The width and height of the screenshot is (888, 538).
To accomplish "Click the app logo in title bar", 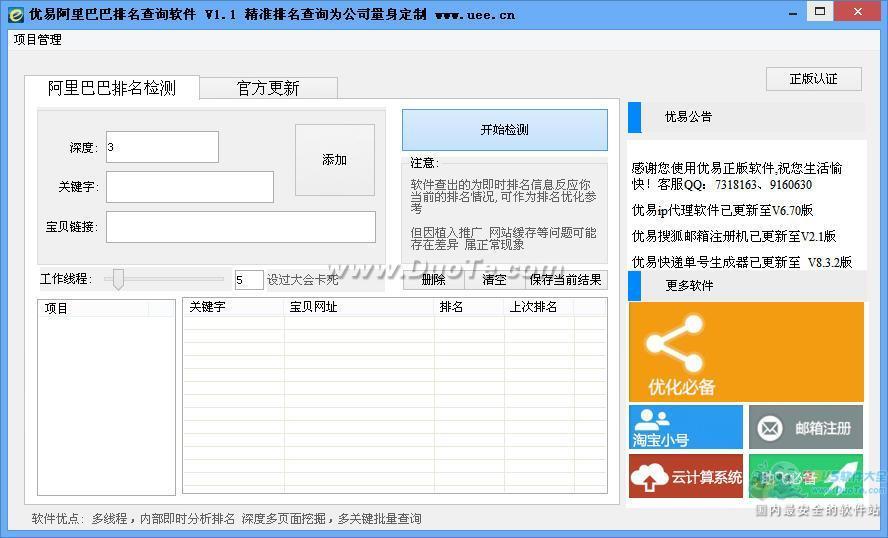I will coord(15,14).
